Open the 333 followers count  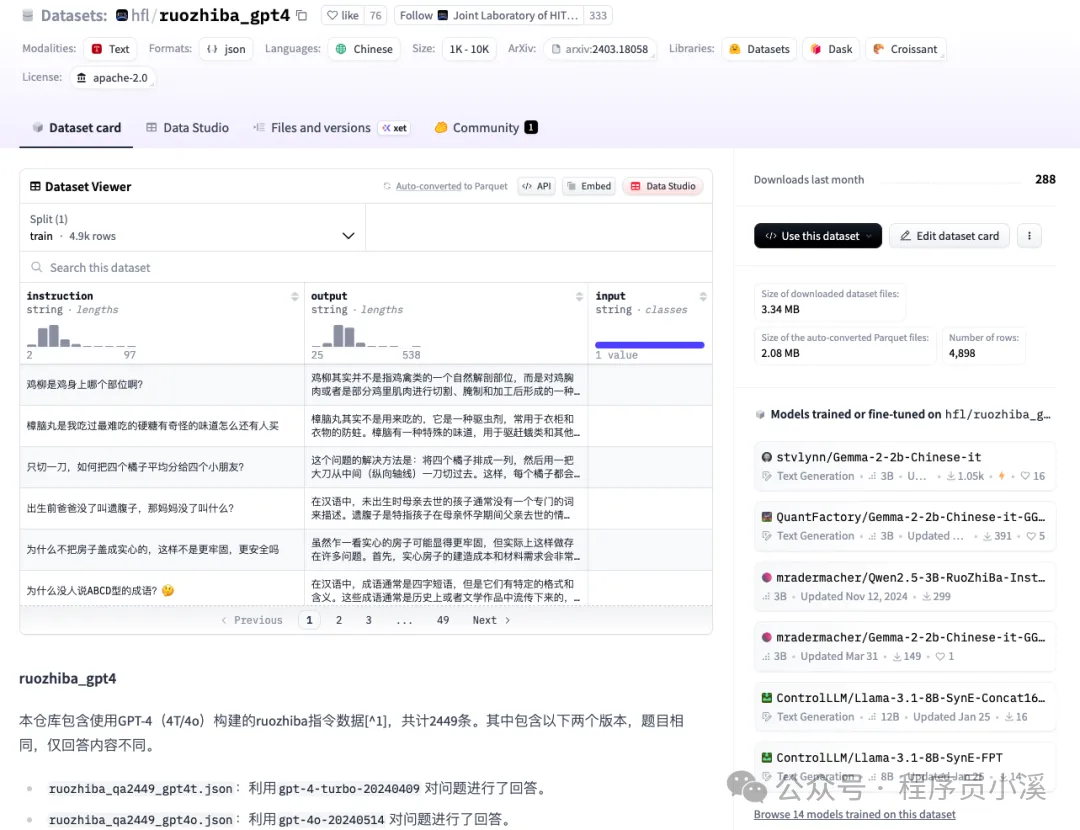click(x=598, y=15)
